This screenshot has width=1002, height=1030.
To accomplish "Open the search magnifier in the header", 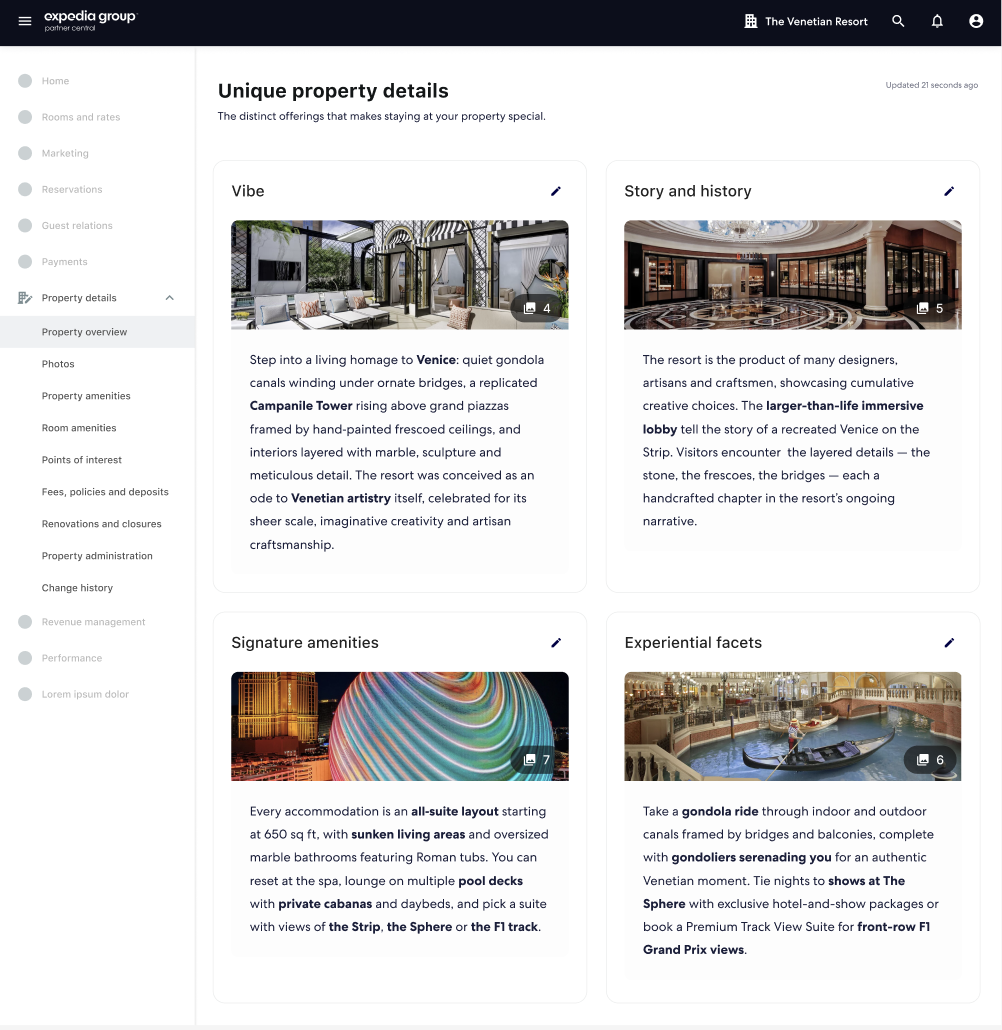I will click(898, 21).
